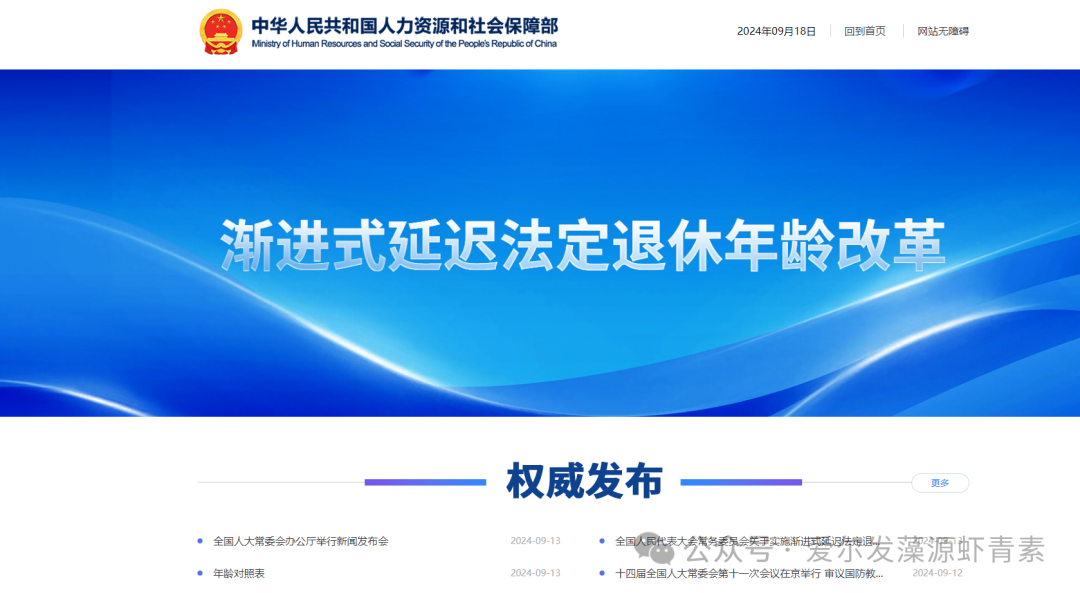Image resolution: width=1080 pixels, height=593 pixels.
Task: Click the English ministry subtitle text
Action: click(x=404, y=44)
